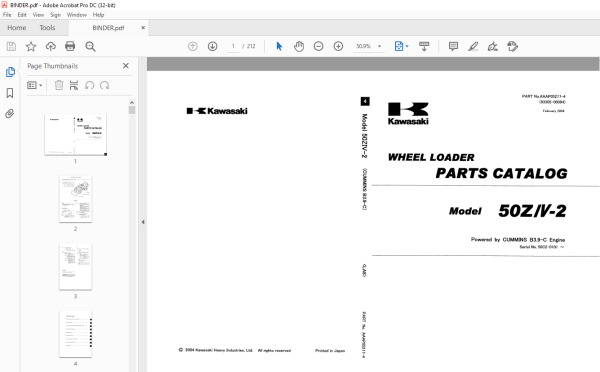Open the Attachments paperclip panel
This screenshot has width=600, height=372.
[10, 114]
